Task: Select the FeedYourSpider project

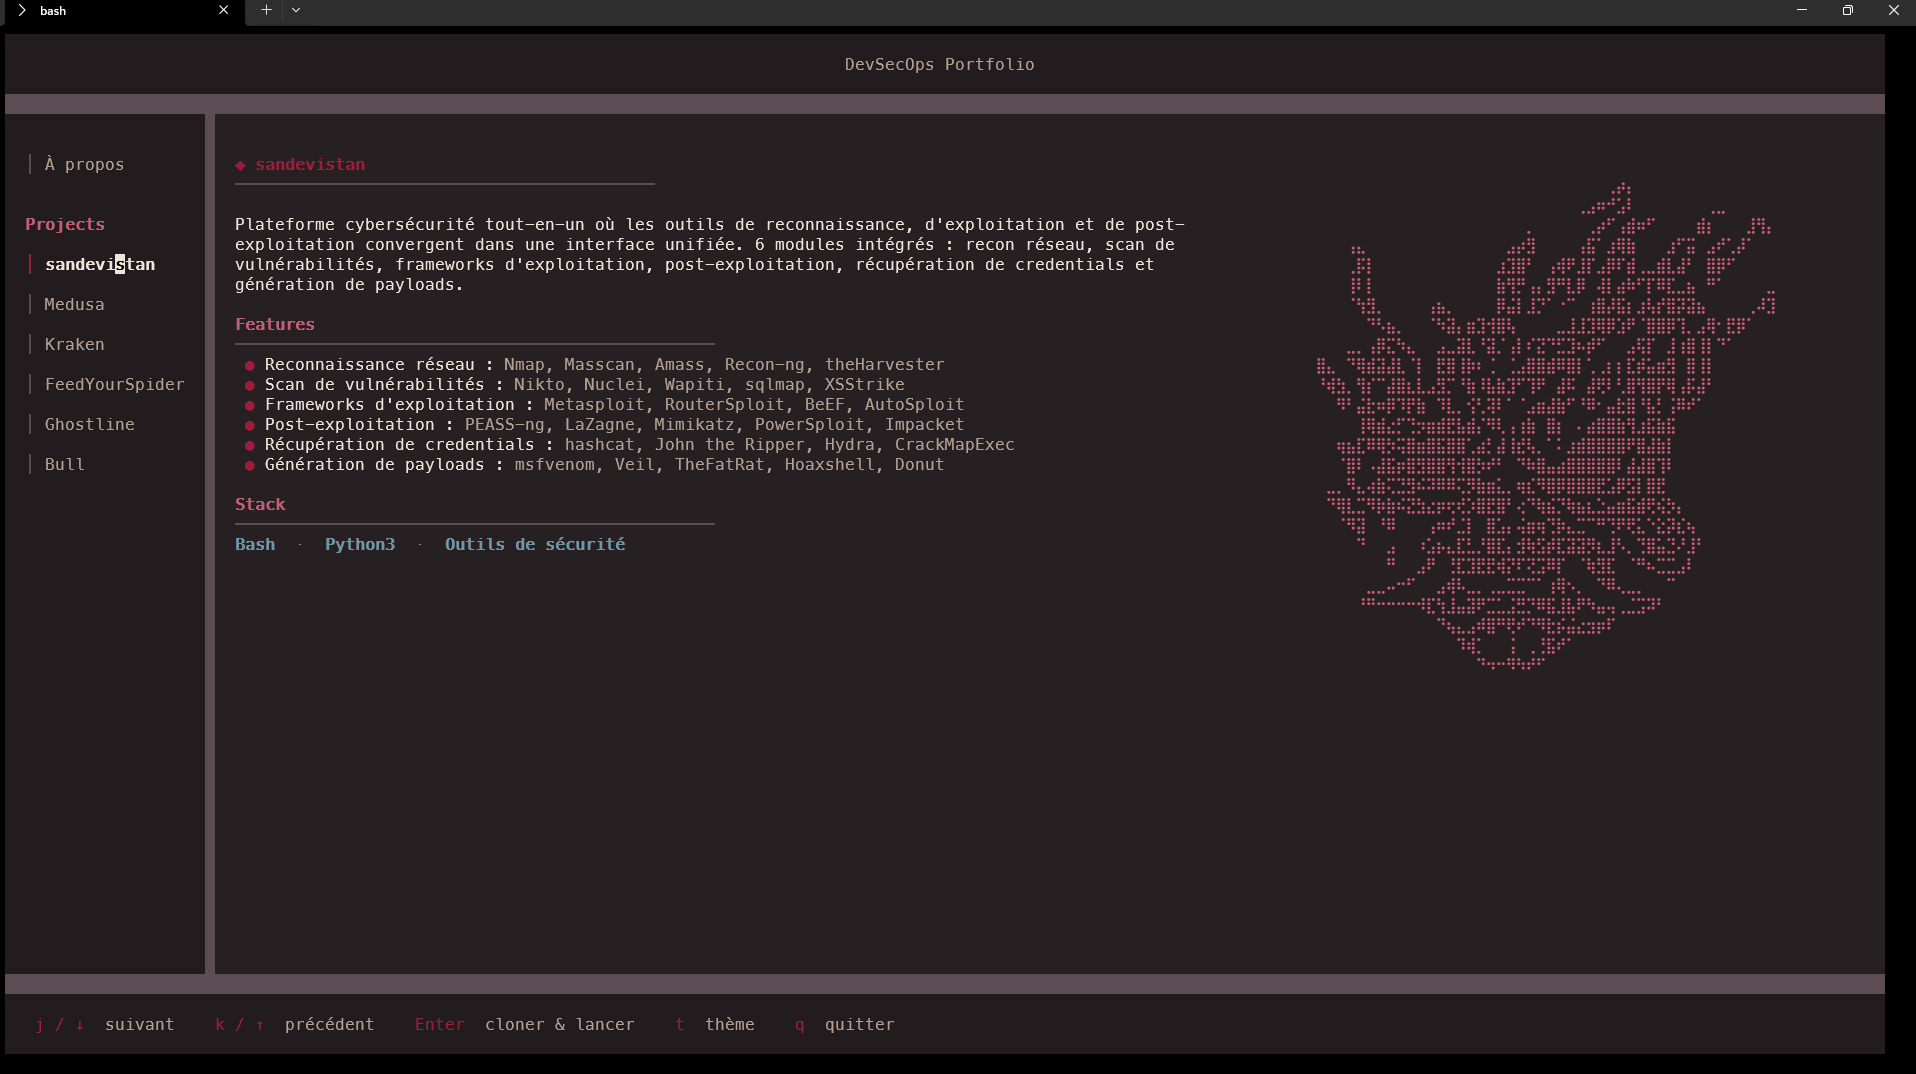Action: tap(114, 384)
